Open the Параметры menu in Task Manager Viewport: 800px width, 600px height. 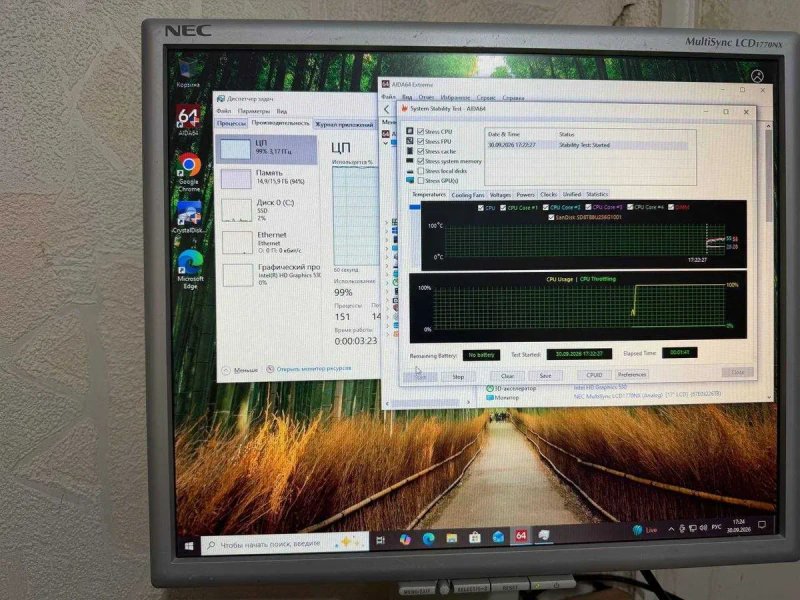[254, 111]
